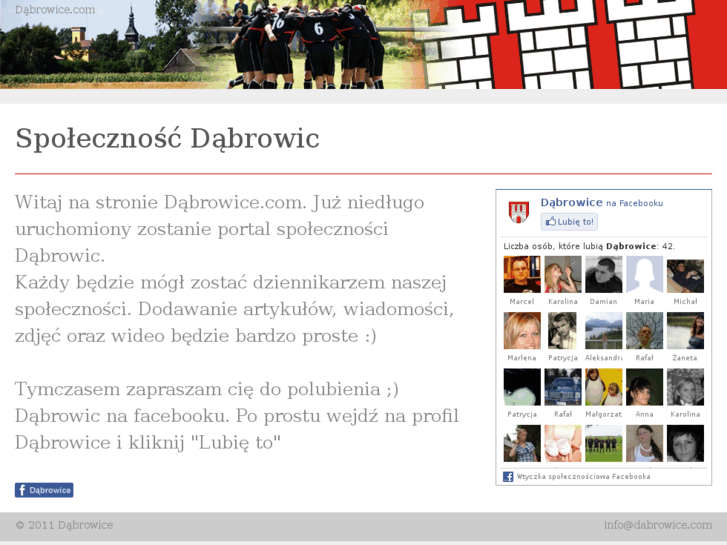The width and height of the screenshot is (727, 545).
Task: Open 'Wtyczka społecznościowa Facebooka' link
Action: click(583, 476)
